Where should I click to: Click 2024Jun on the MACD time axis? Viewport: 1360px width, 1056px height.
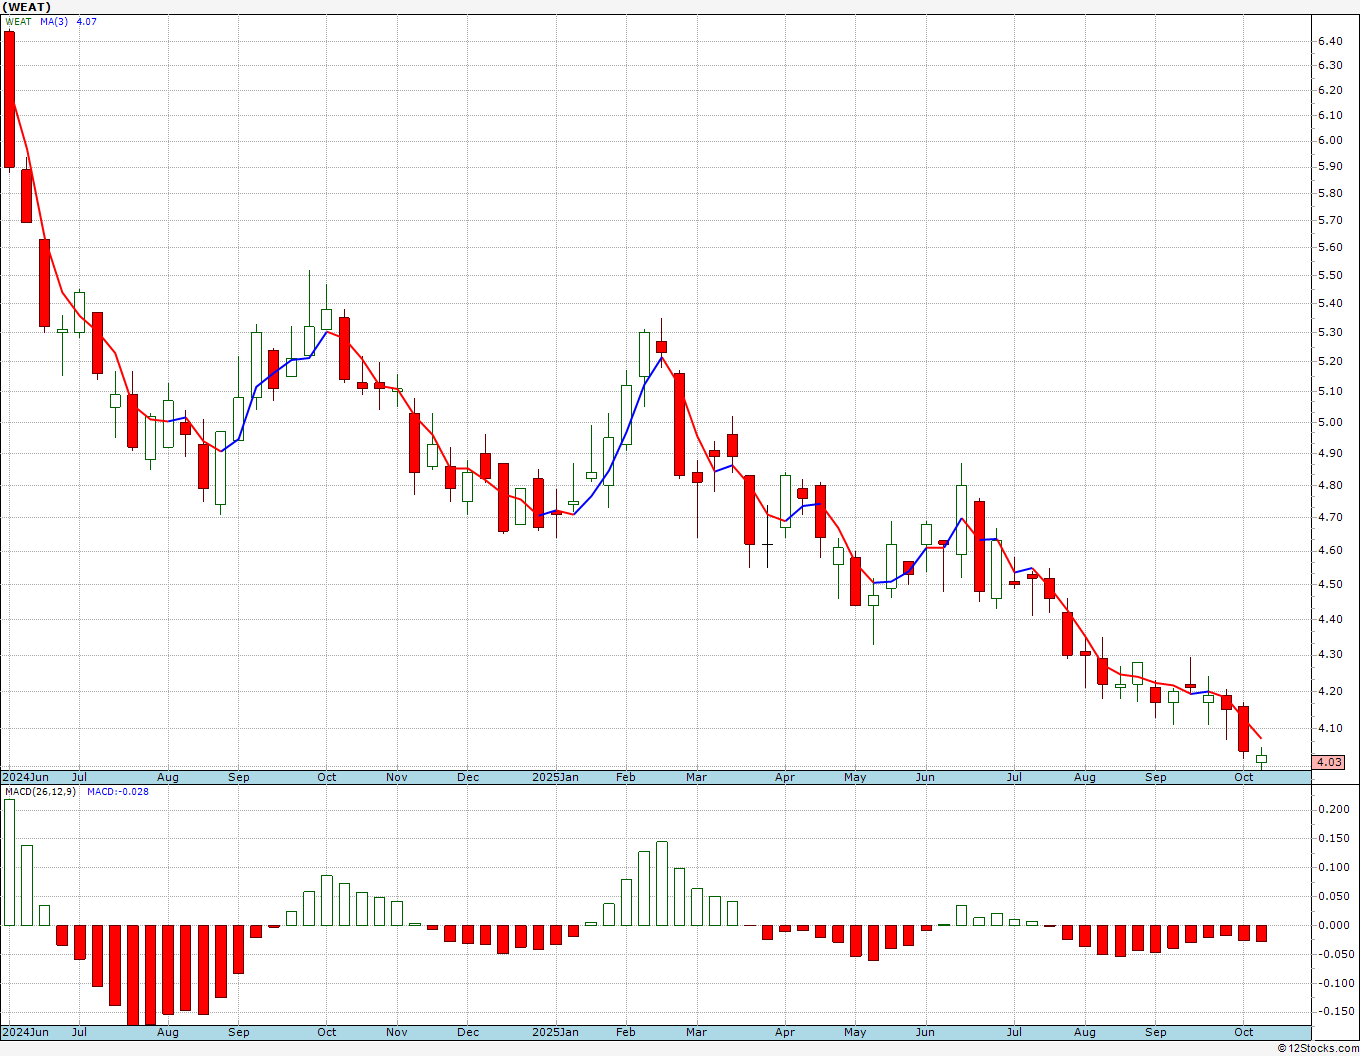[26, 1032]
